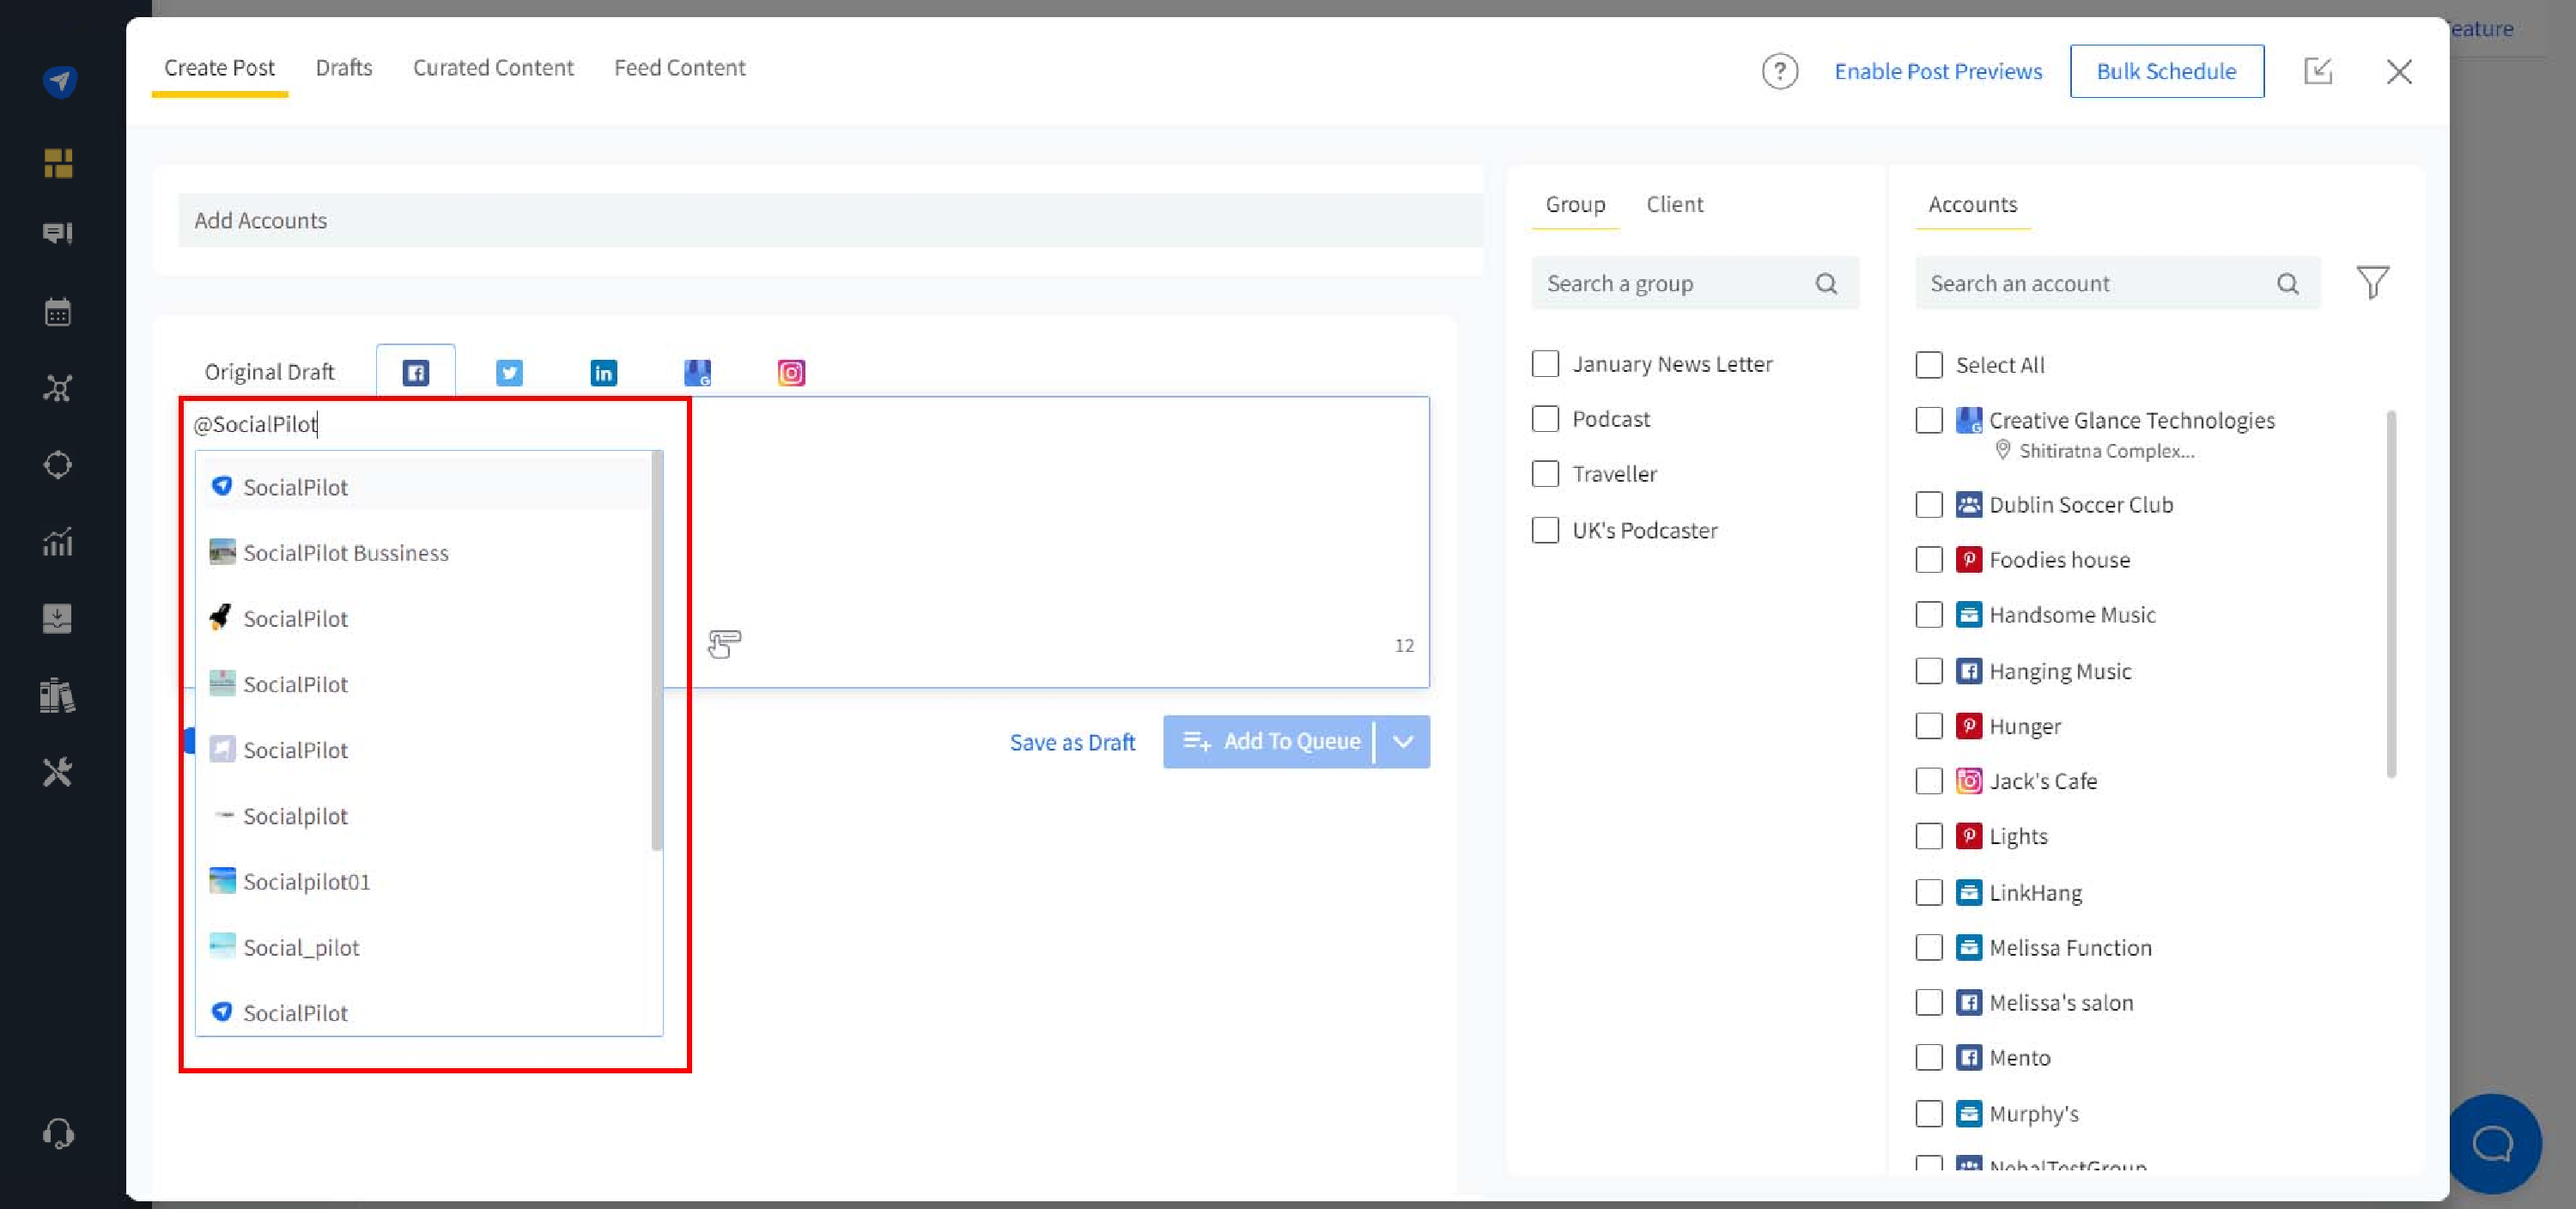Open the calendar icon in the sidebar
2576x1209 pixels.
[x=58, y=312]
